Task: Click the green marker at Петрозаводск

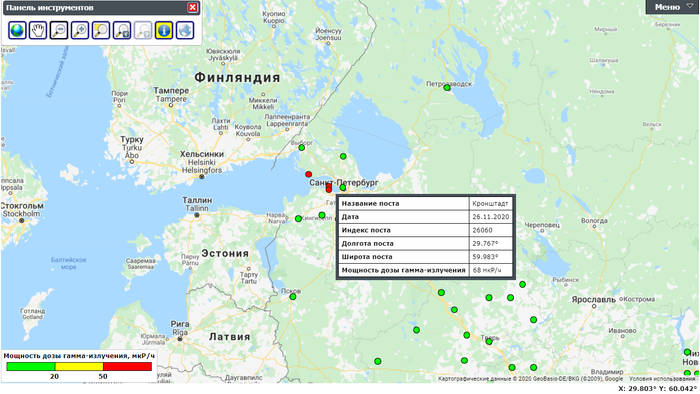Action: pos(447,88)
